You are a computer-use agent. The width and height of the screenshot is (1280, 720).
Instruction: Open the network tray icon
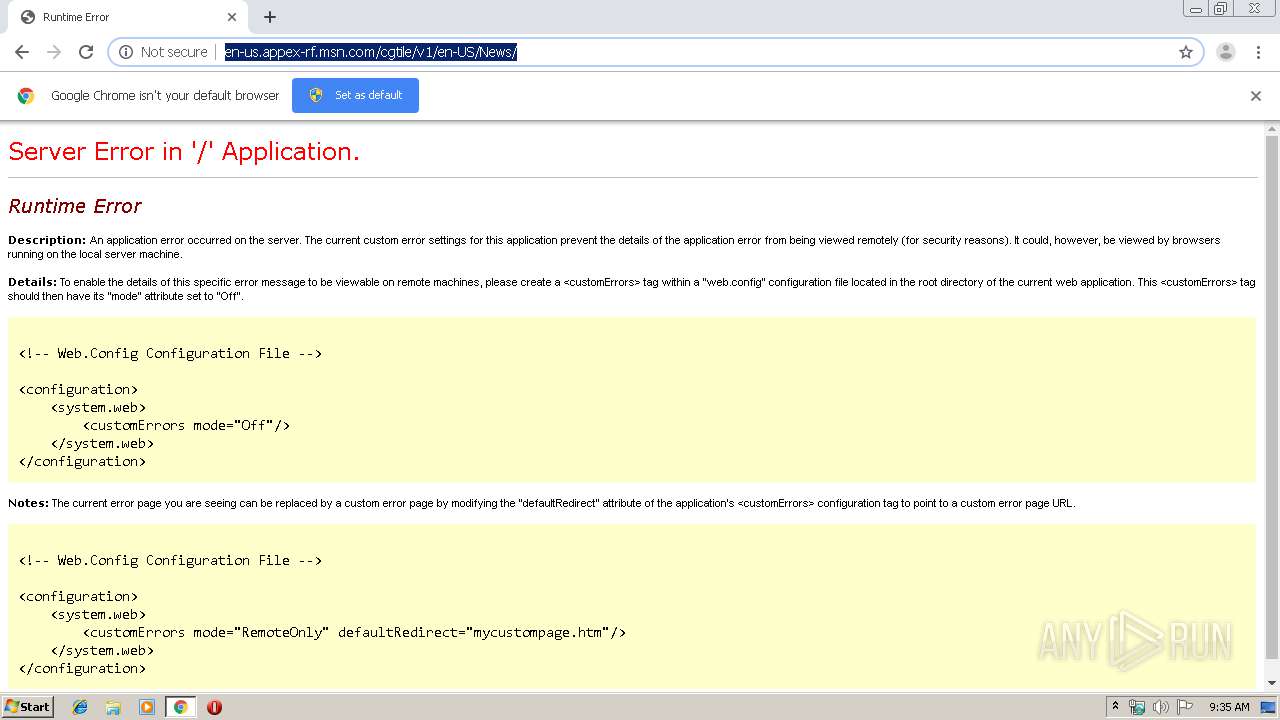tap(1137, 707)
